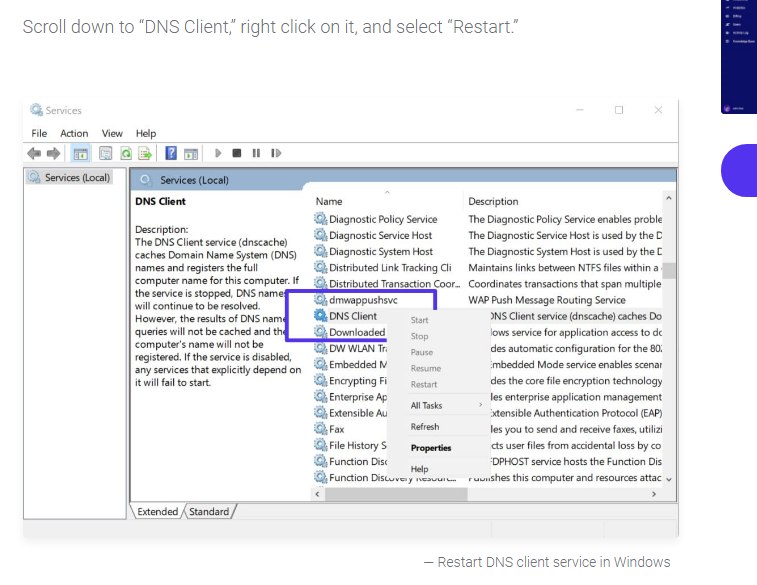The height and width of the screenshot is (585, 757).
Task: Select gear icon of dmwappushsvc row
Action: tap(321, 299)
